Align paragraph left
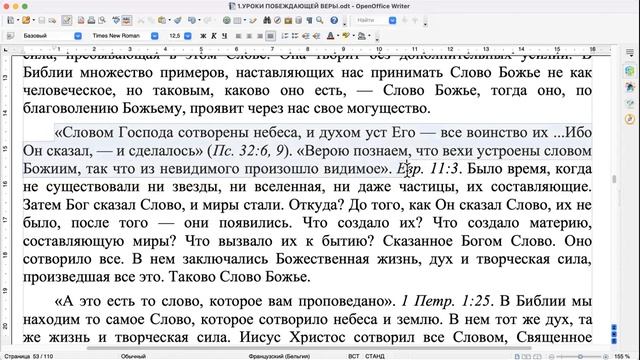 point(238,36)
